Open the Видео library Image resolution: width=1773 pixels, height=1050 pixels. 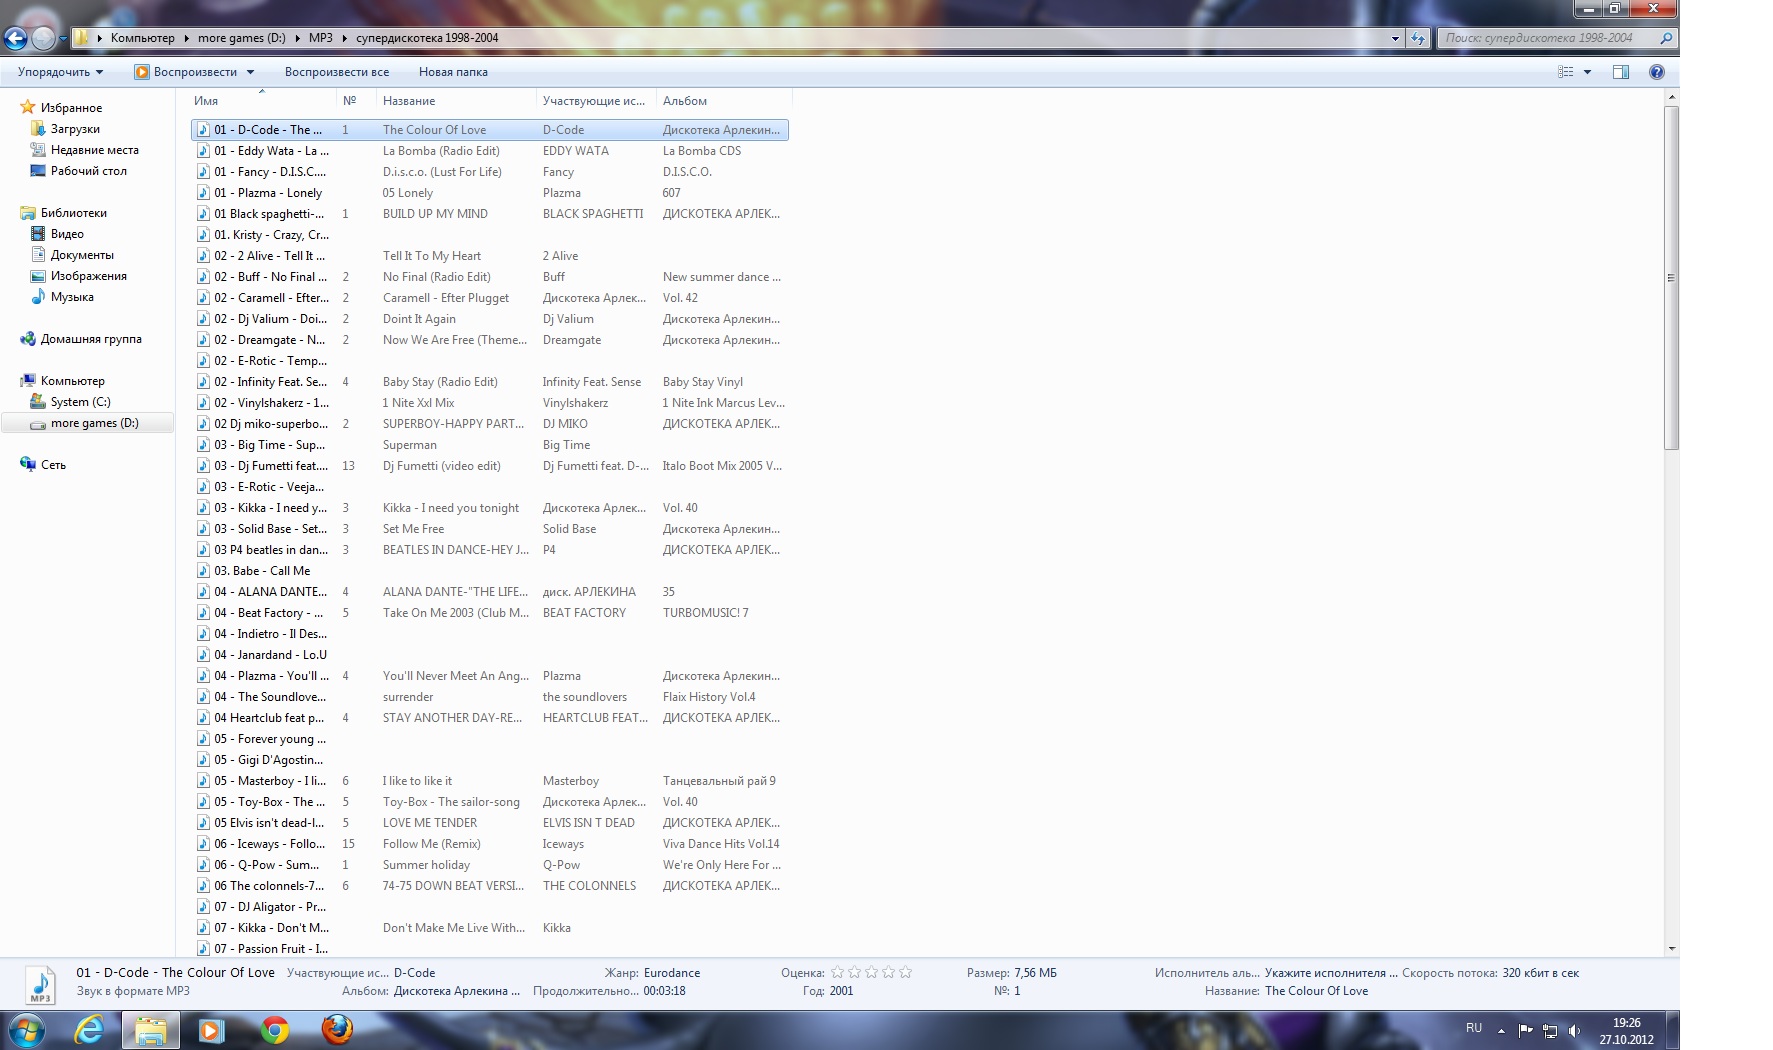pos(67,234)
